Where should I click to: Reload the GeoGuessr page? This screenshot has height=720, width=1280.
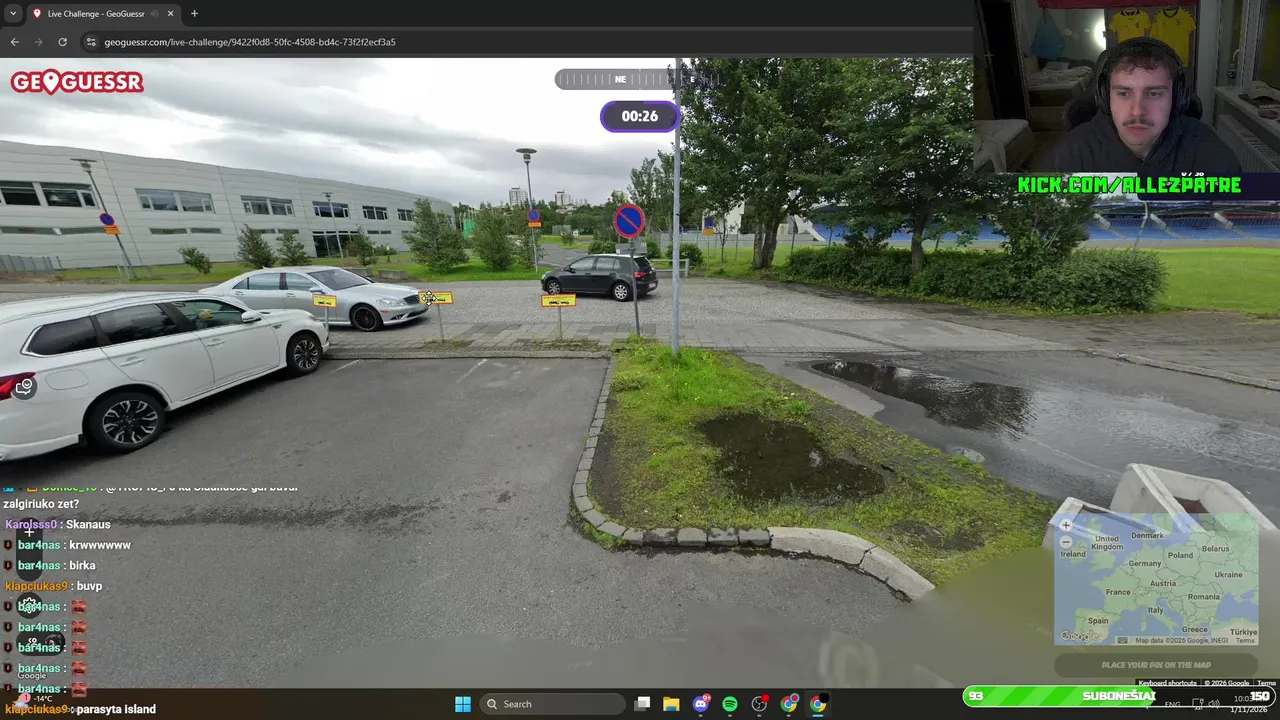(x=62, y=42)
